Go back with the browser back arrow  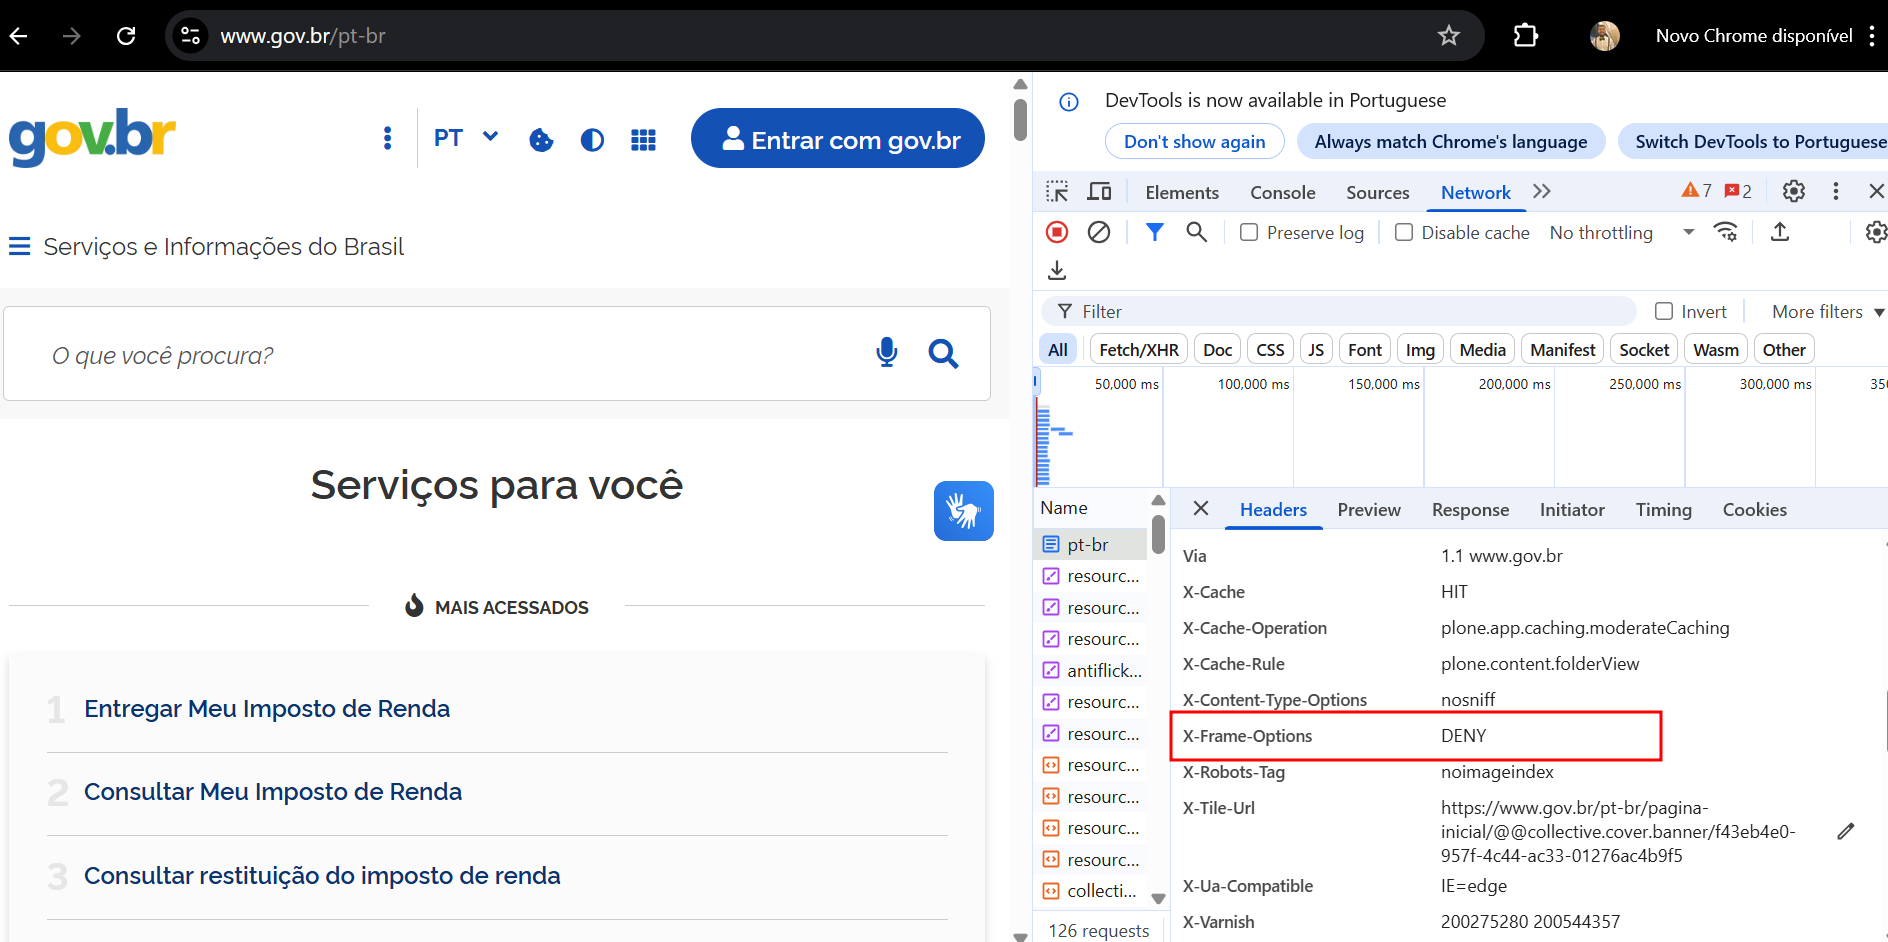(19, 36)
